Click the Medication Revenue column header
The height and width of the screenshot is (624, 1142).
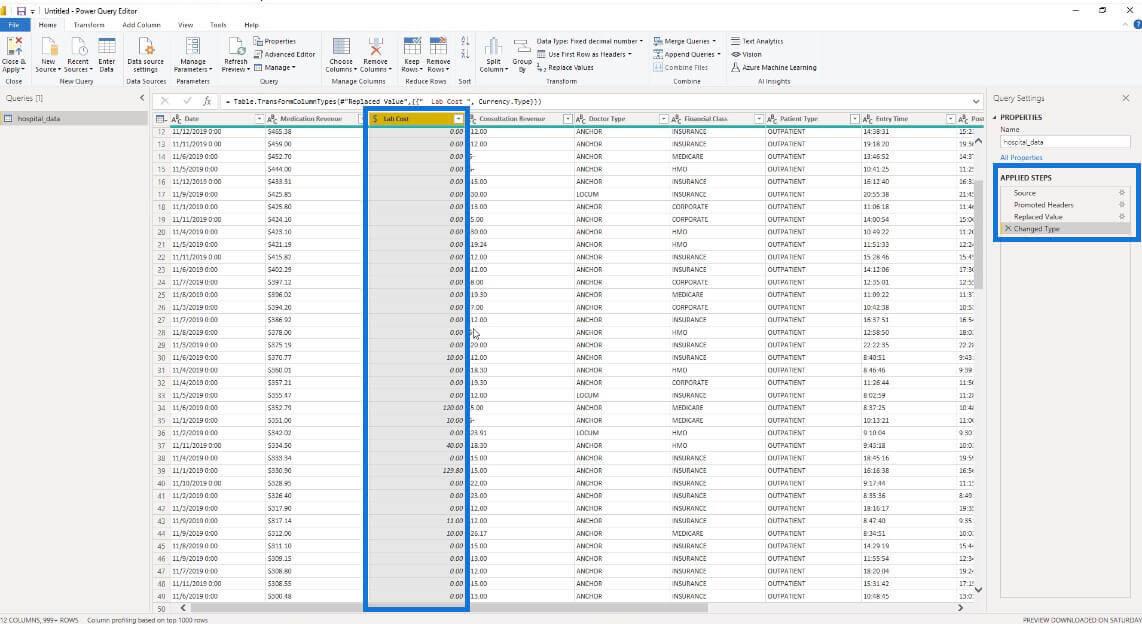tap(311, 119)
